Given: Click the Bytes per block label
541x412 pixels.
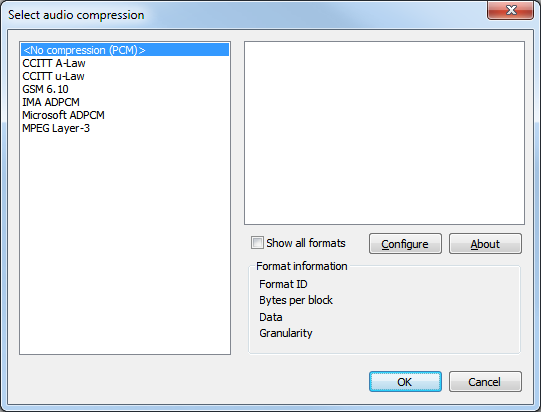Looking at the screenshot, I should pos(296,300).
